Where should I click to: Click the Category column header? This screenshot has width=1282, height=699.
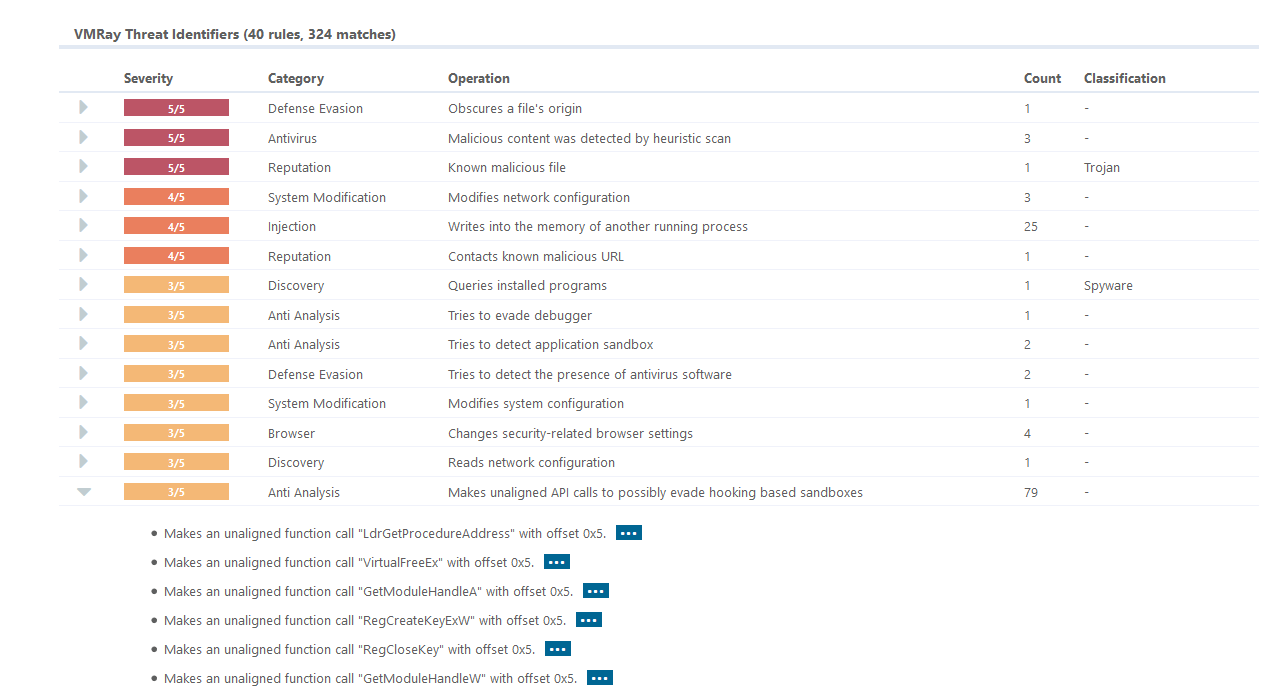(296, 78)
